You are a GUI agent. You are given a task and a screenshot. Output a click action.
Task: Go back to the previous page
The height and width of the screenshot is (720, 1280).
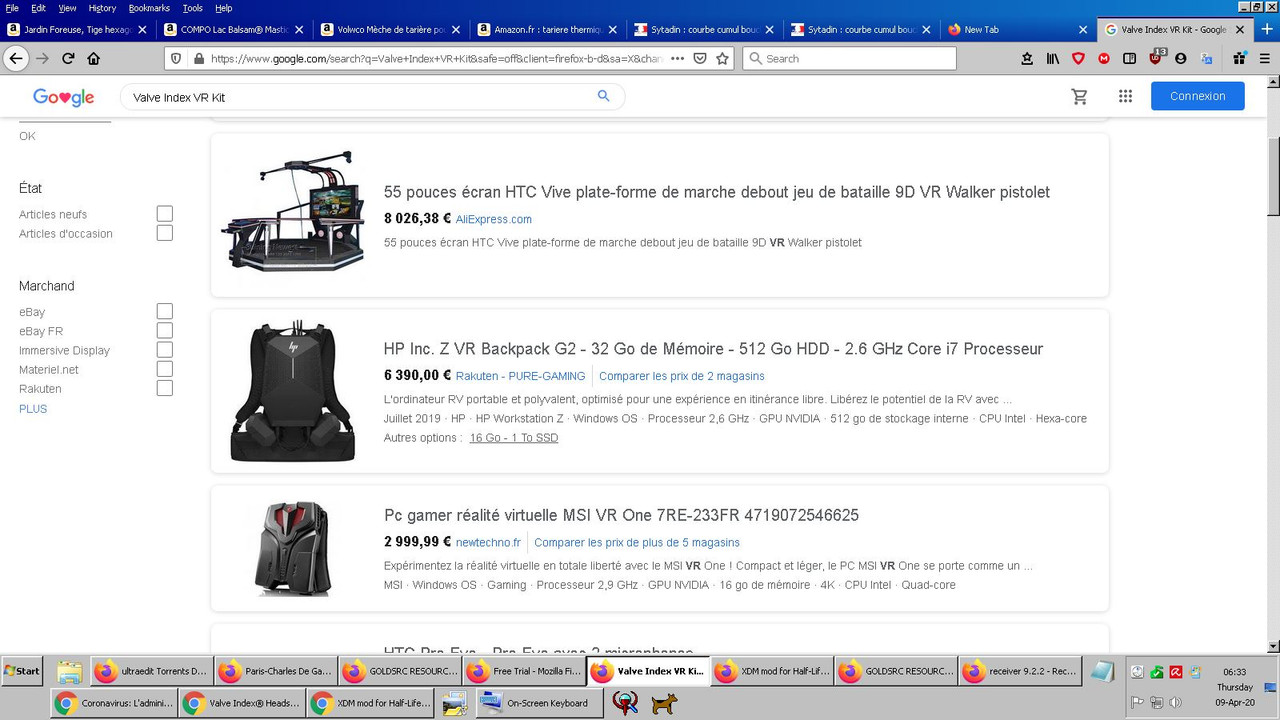(x=16, y=59)
